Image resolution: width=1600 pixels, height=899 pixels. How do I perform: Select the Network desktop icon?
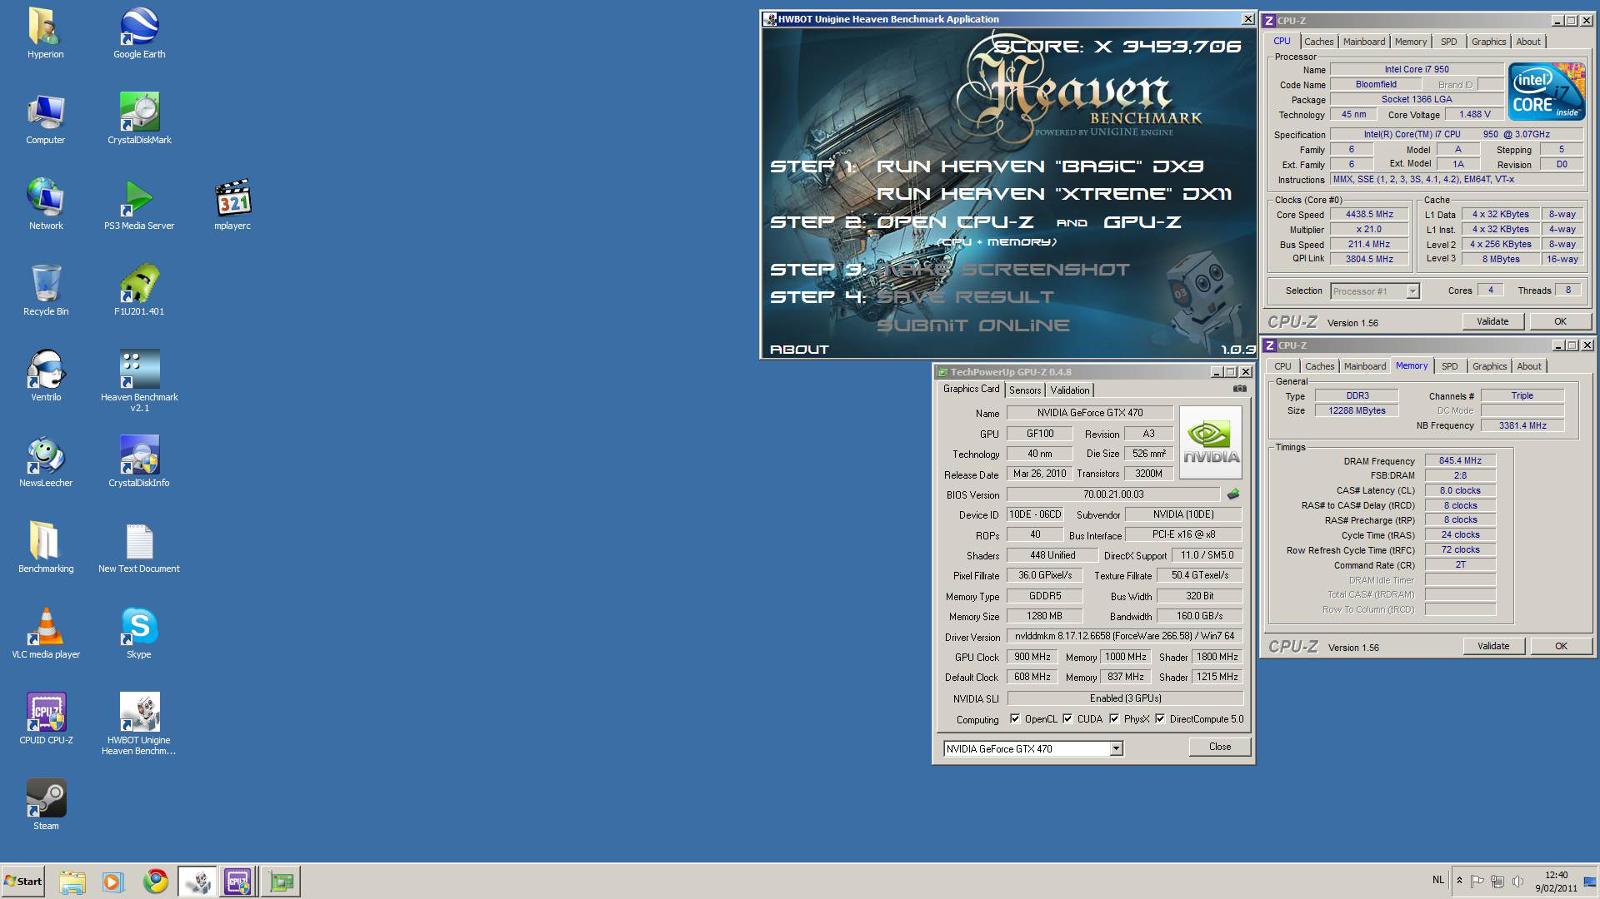tap(45, 205)
